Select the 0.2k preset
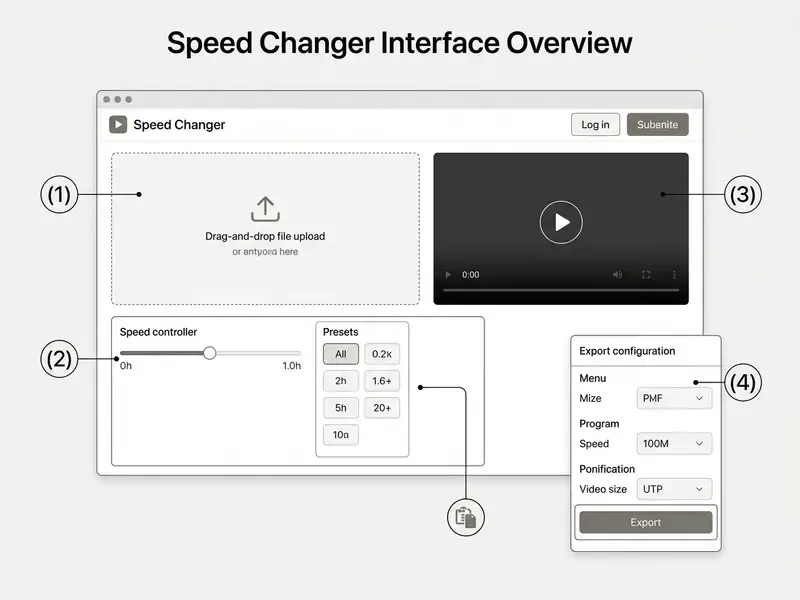 click(x=382, y=354)
